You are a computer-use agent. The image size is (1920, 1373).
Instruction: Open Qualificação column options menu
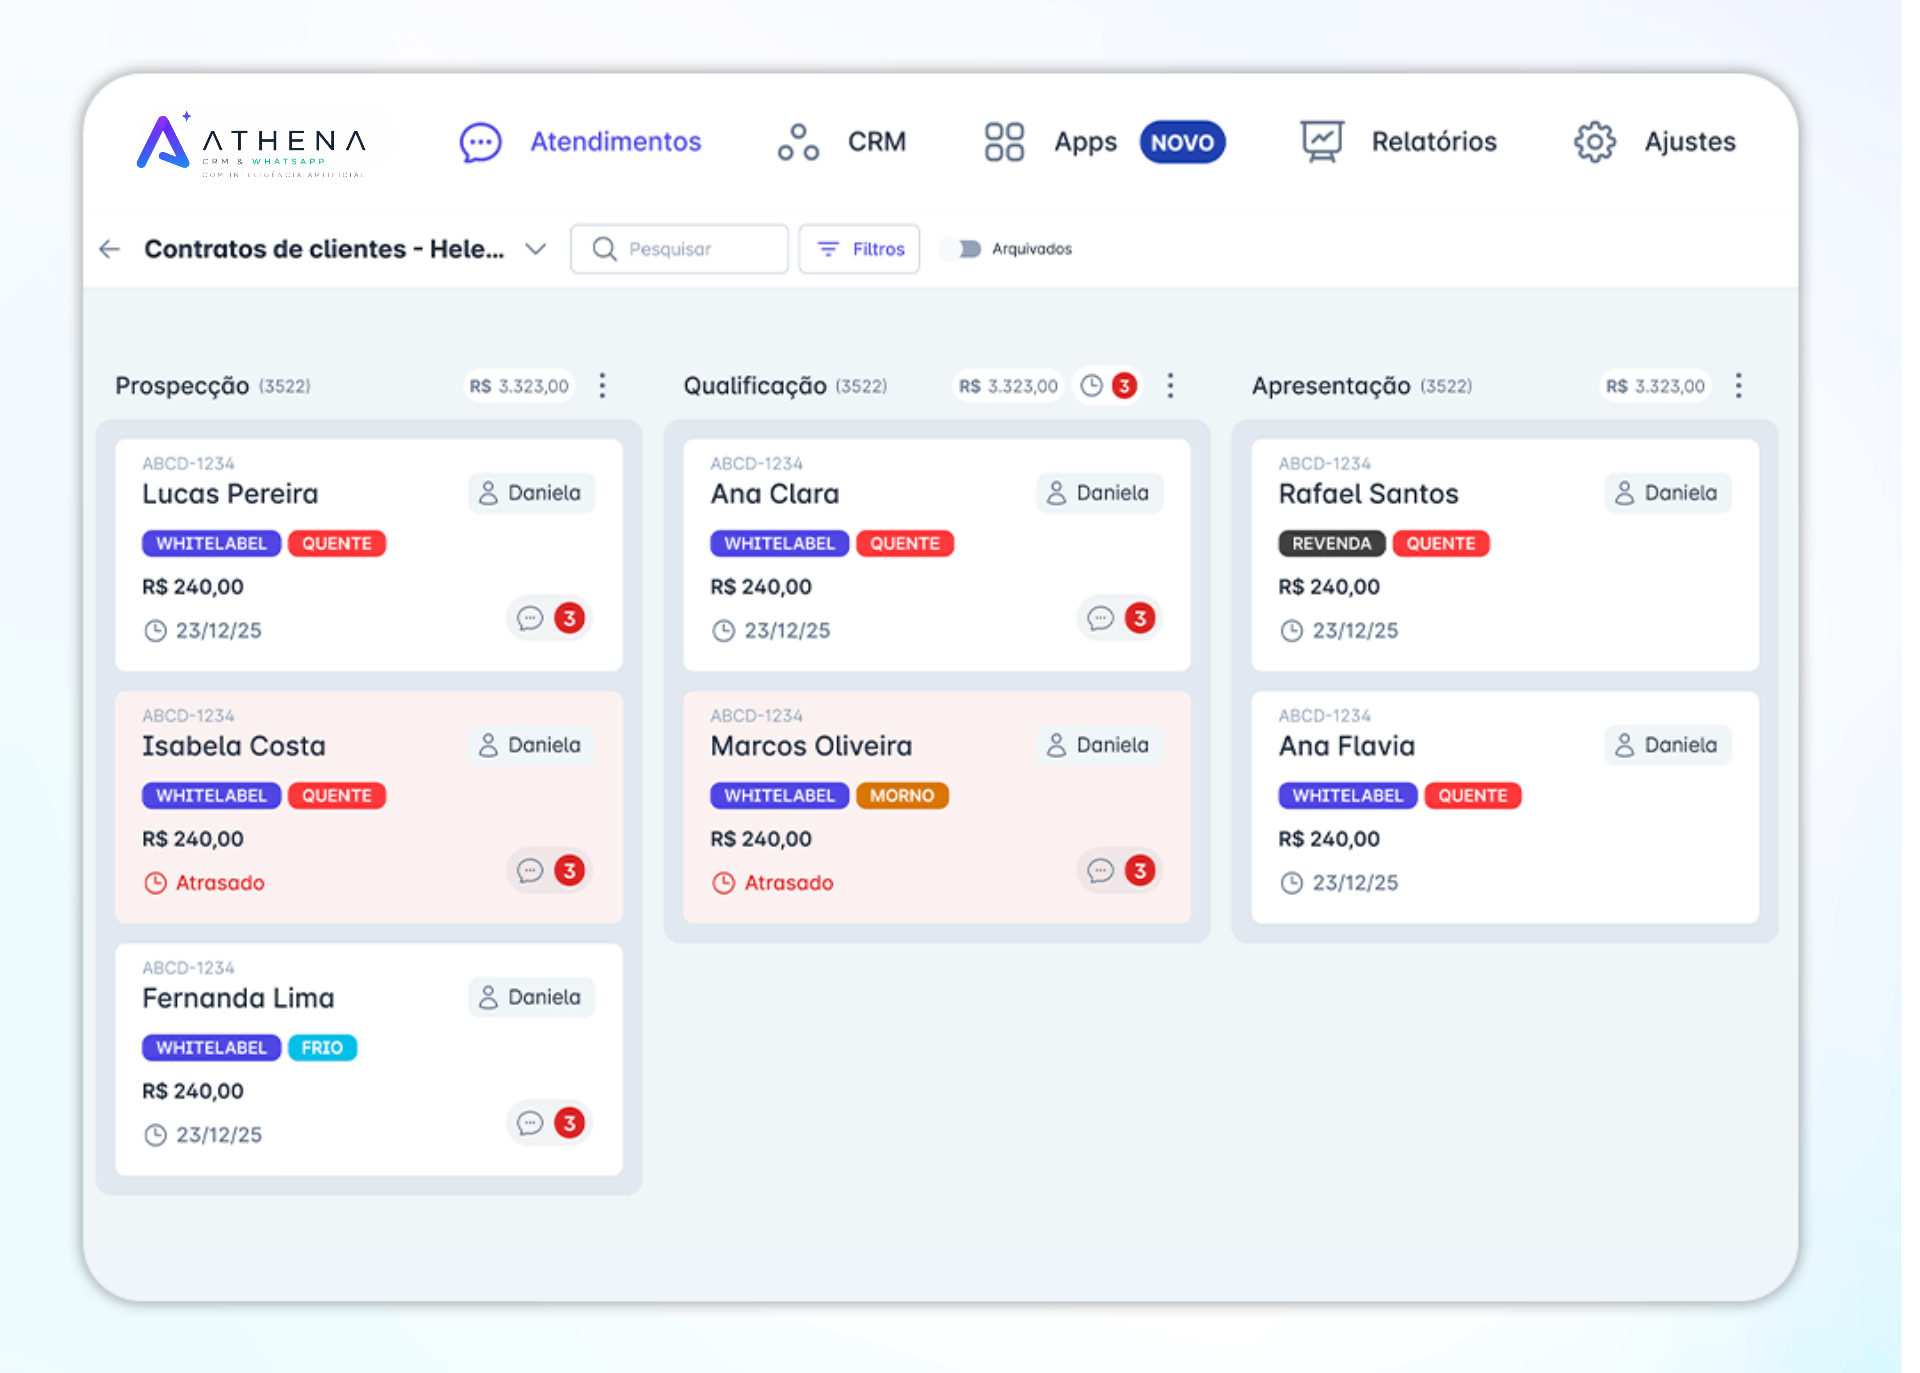[1170, 386]
